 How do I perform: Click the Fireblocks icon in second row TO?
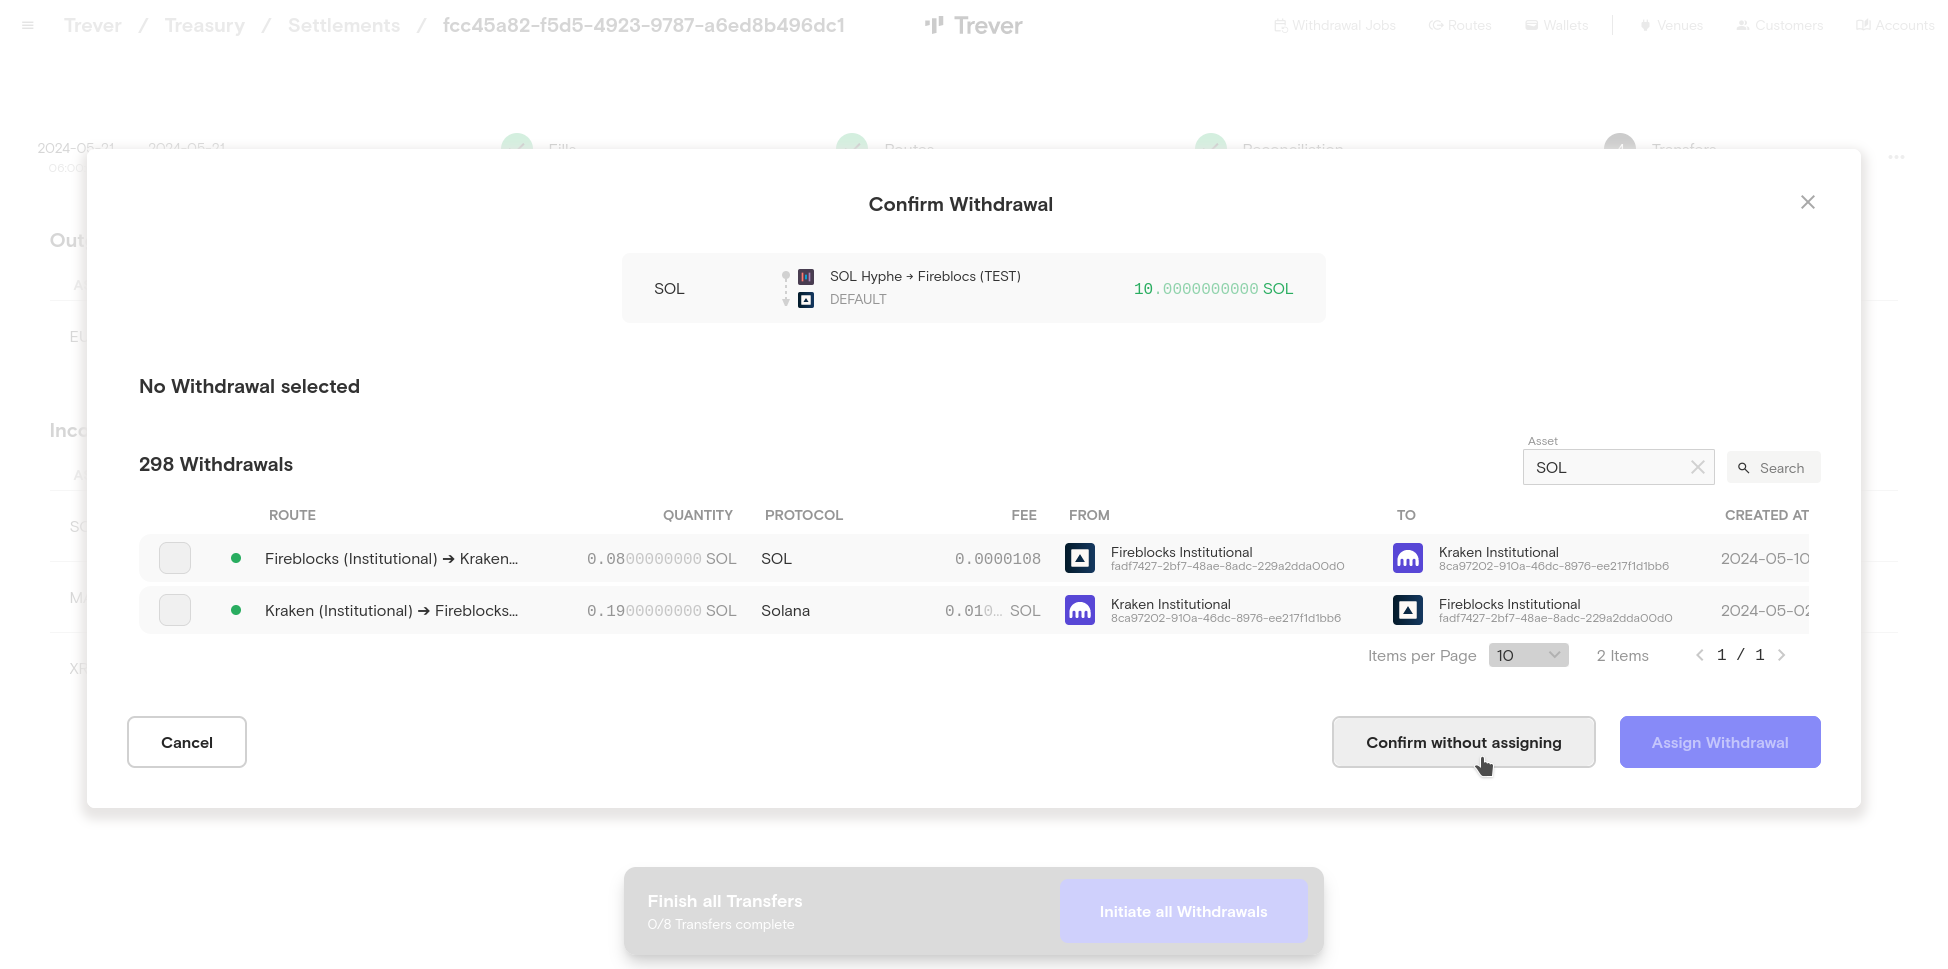(1407, 610)
